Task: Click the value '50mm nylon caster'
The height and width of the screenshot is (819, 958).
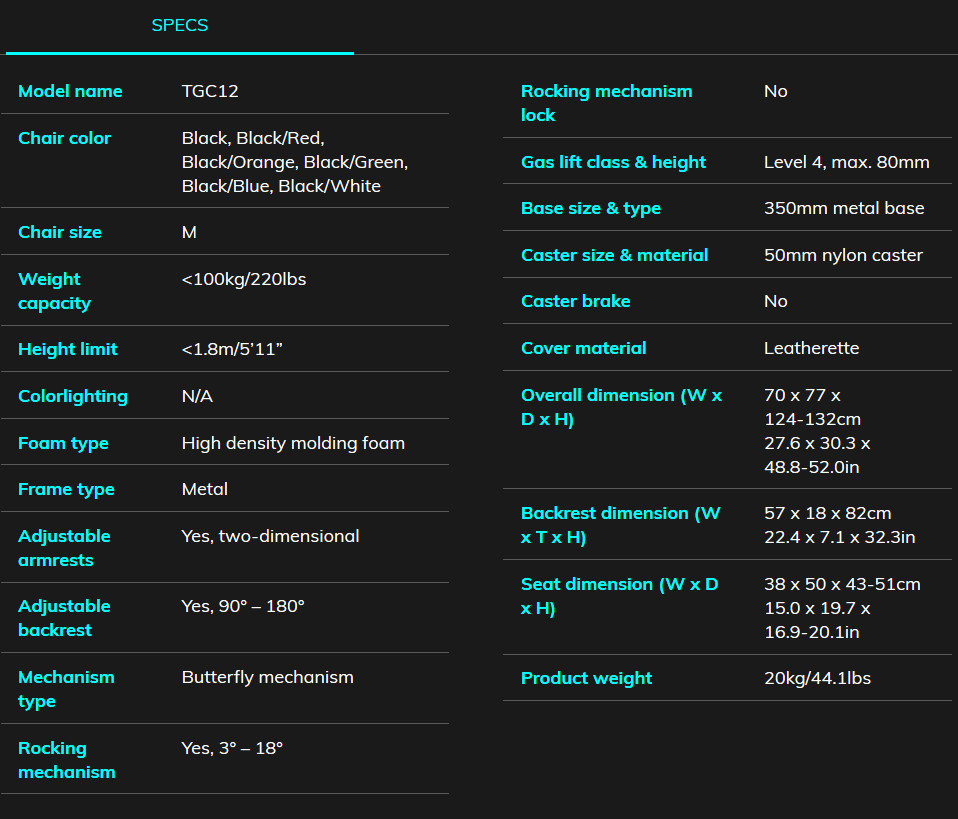Action: 844,255
